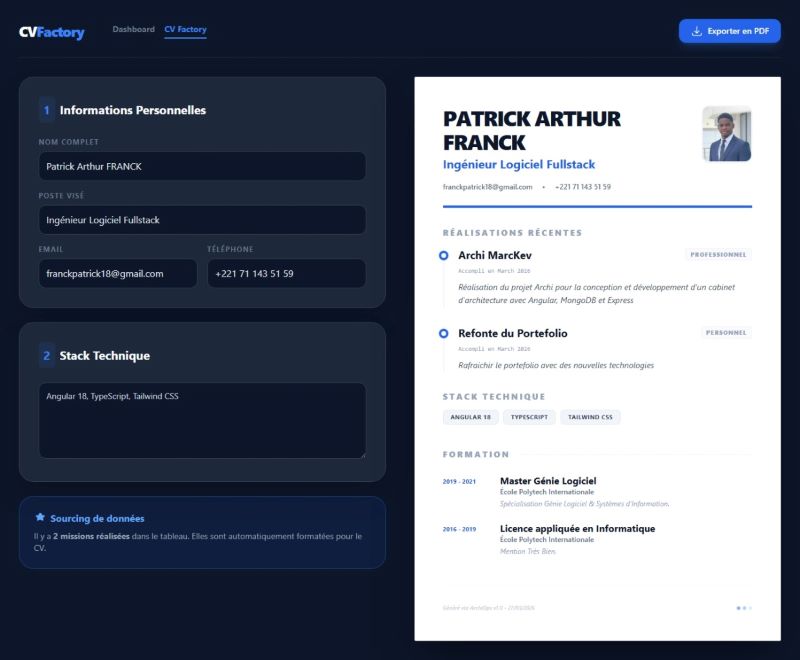Click the textarea resize handle corner
800x660 pixels.
(x=363, y=455)
